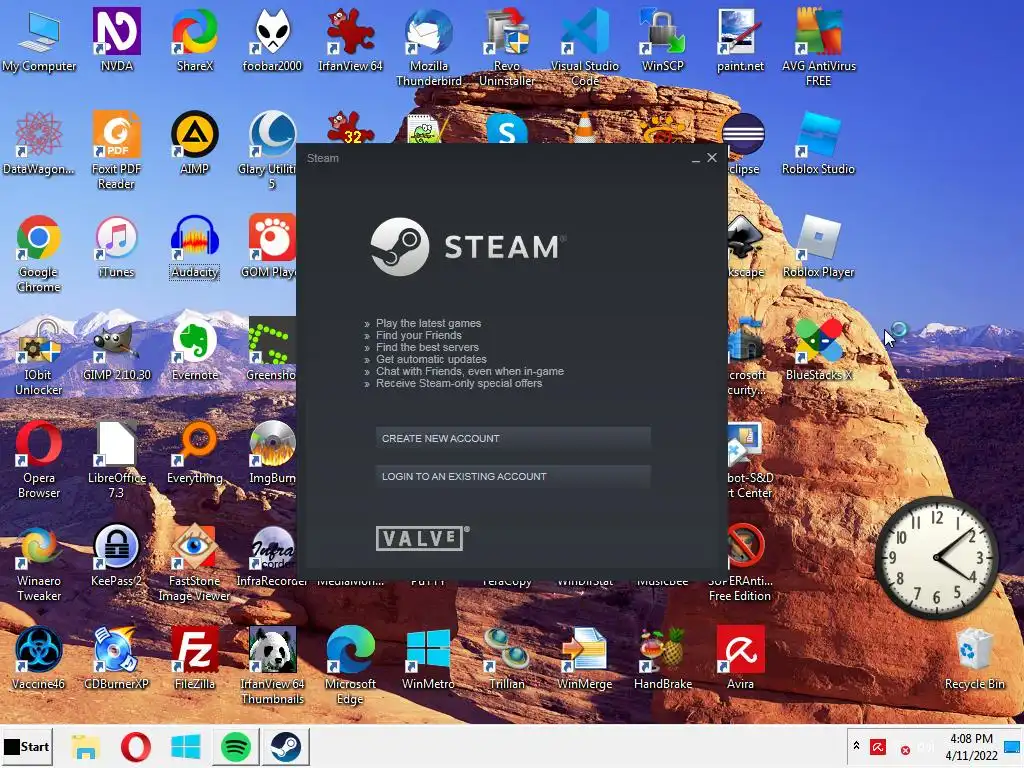The width and height of the screenshot is (1024, 768).
Task: Select the Evernote desktop icon
Action: [x=195, y=351]
